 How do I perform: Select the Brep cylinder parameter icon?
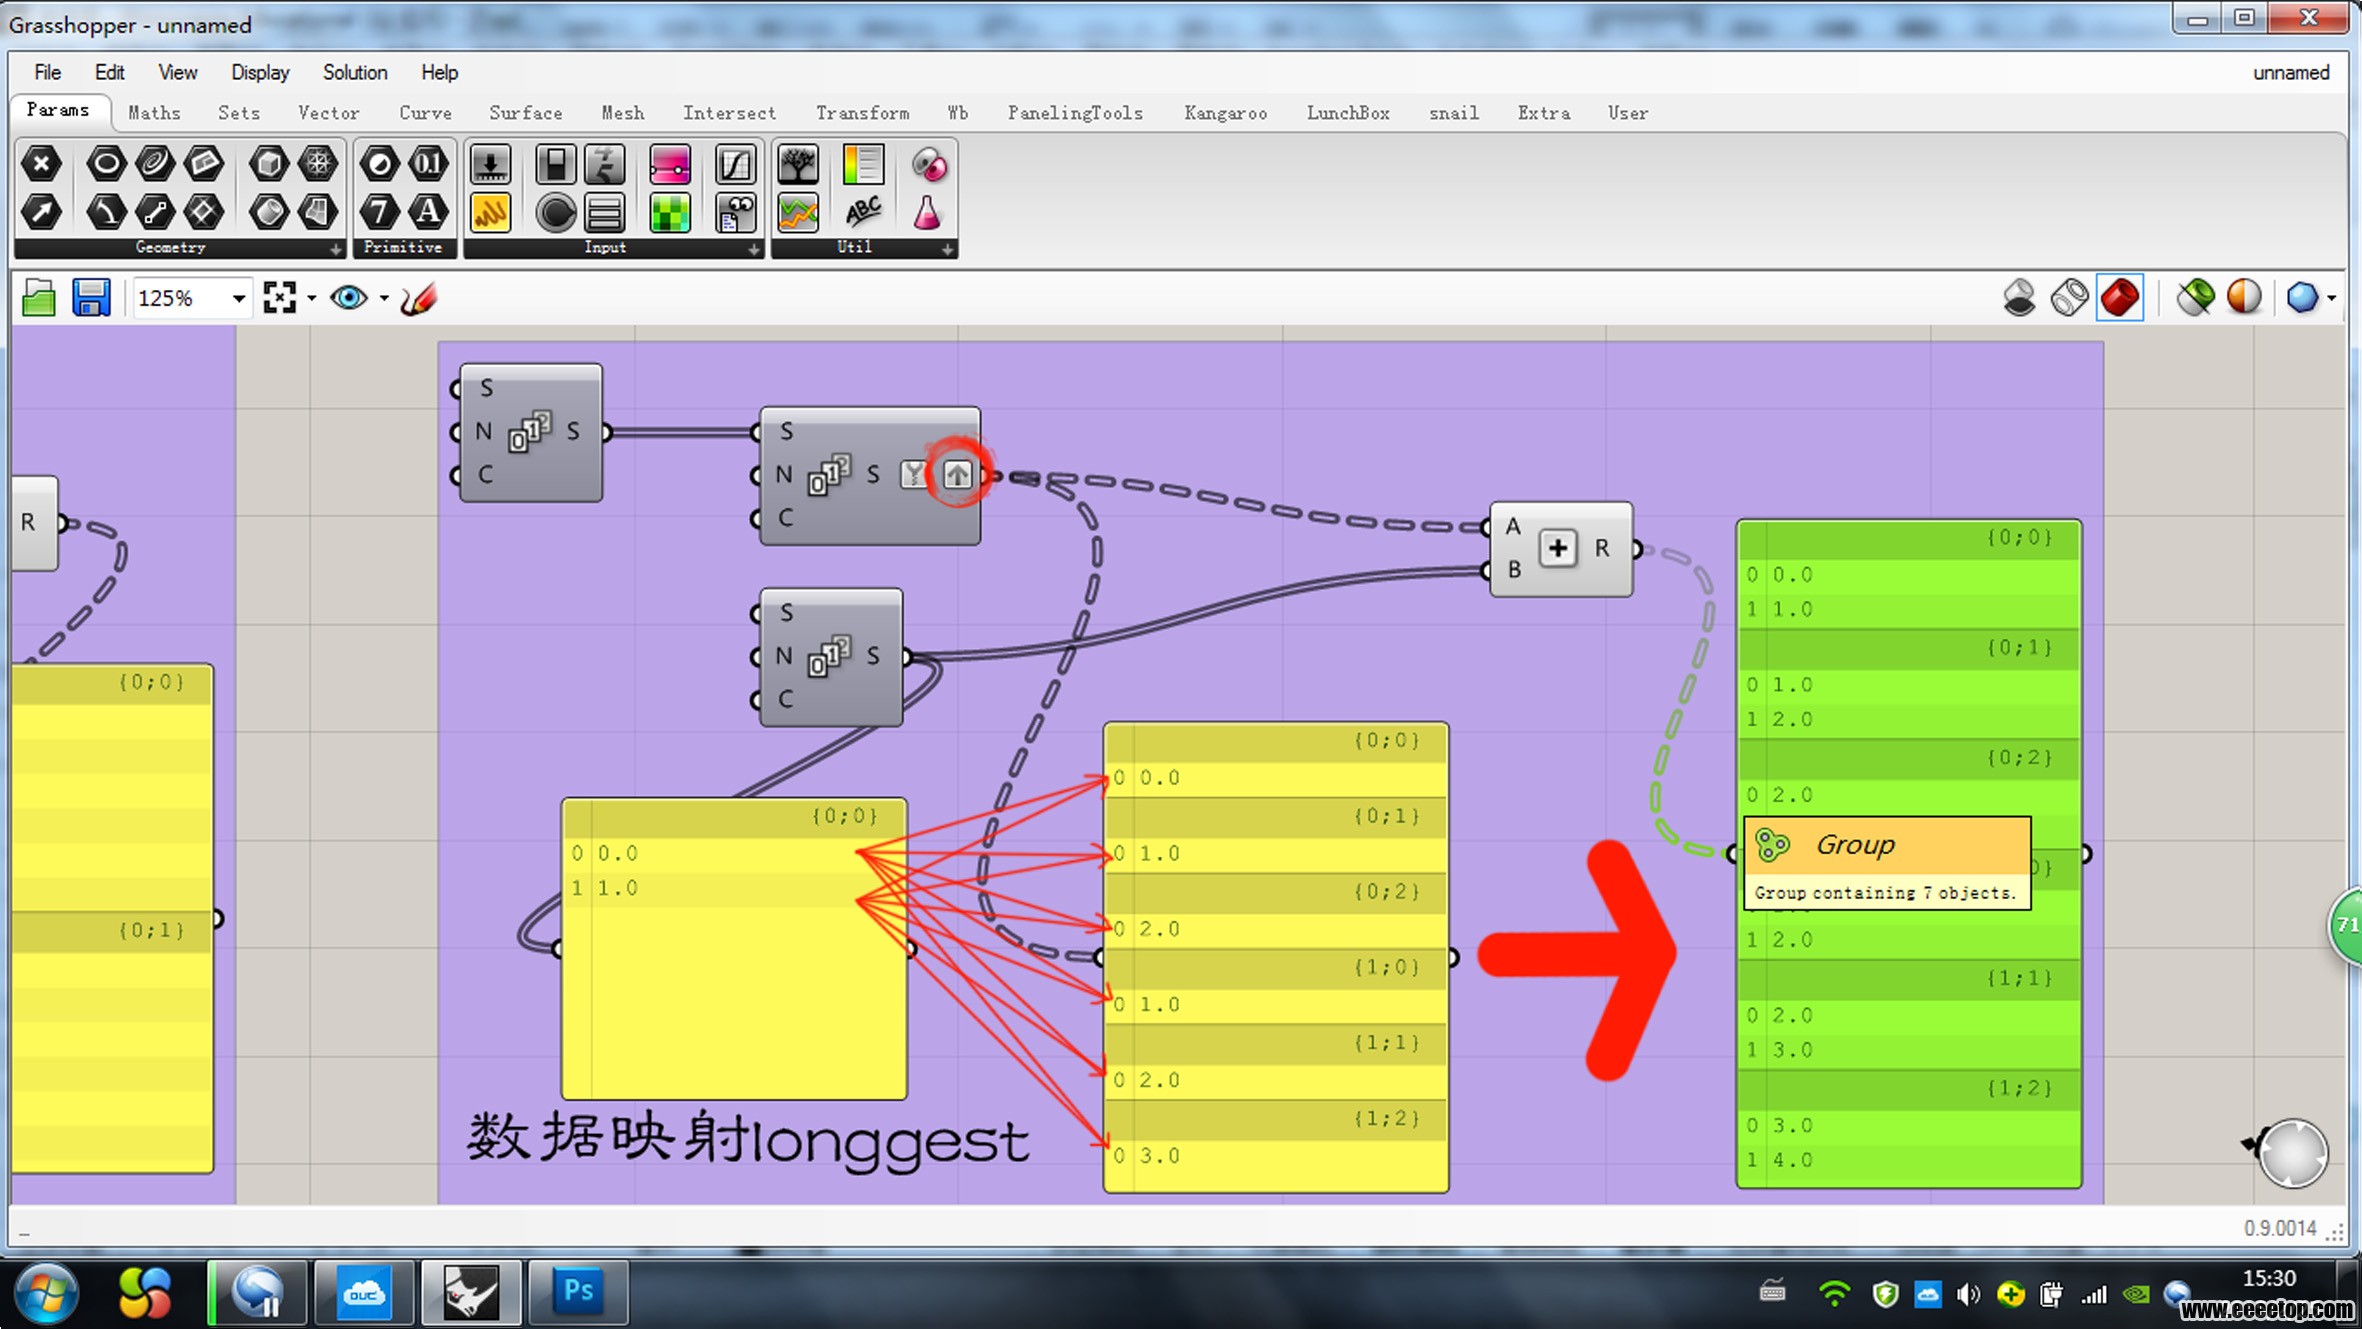(268, 211)
